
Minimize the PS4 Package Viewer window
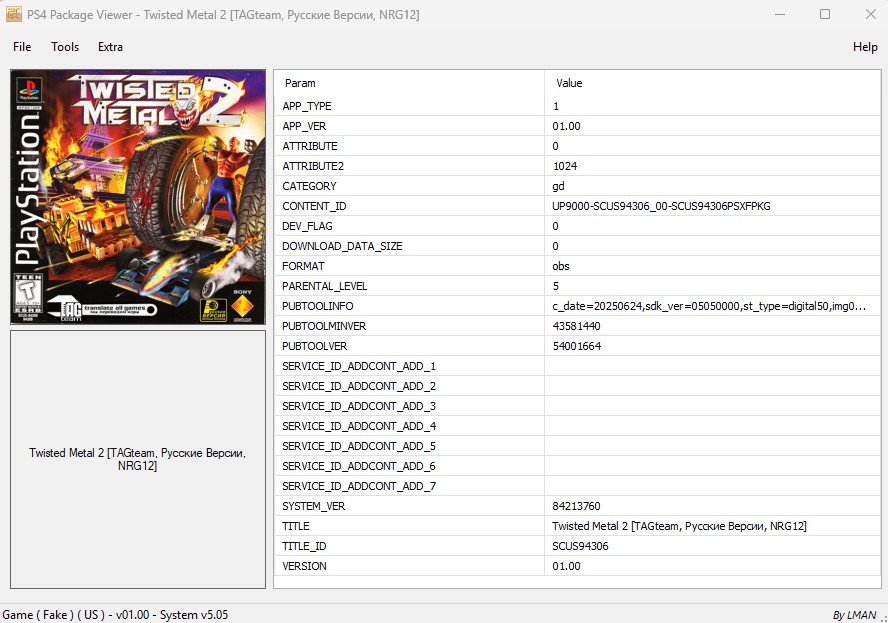pos(780,14)
